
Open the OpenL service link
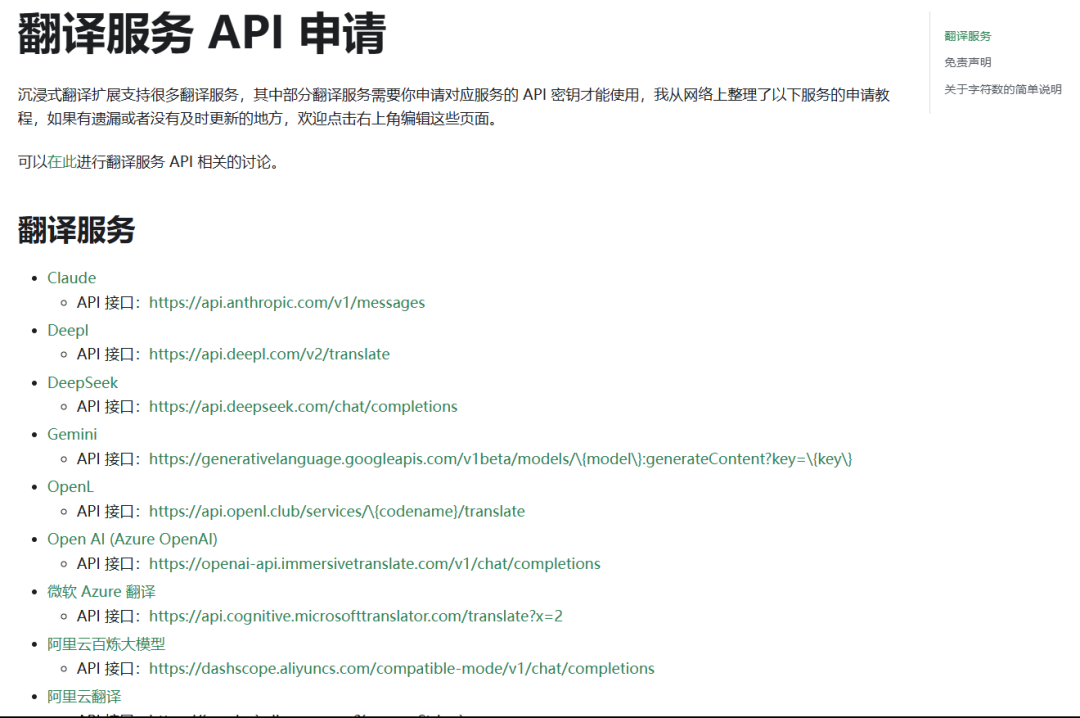pyautogui.click(x=70, y=487)
